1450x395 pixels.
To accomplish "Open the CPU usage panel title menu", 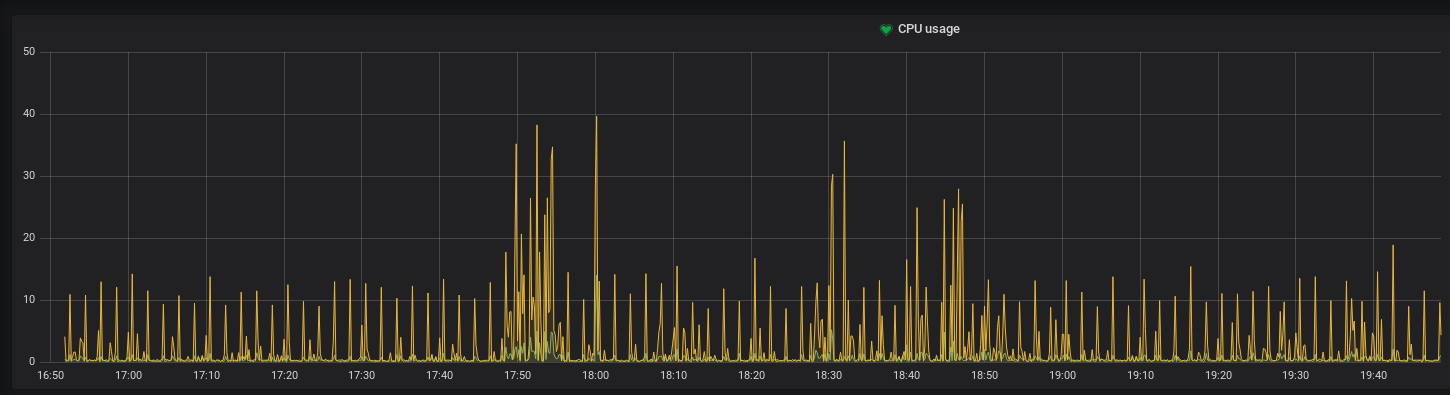I will 928,29.
